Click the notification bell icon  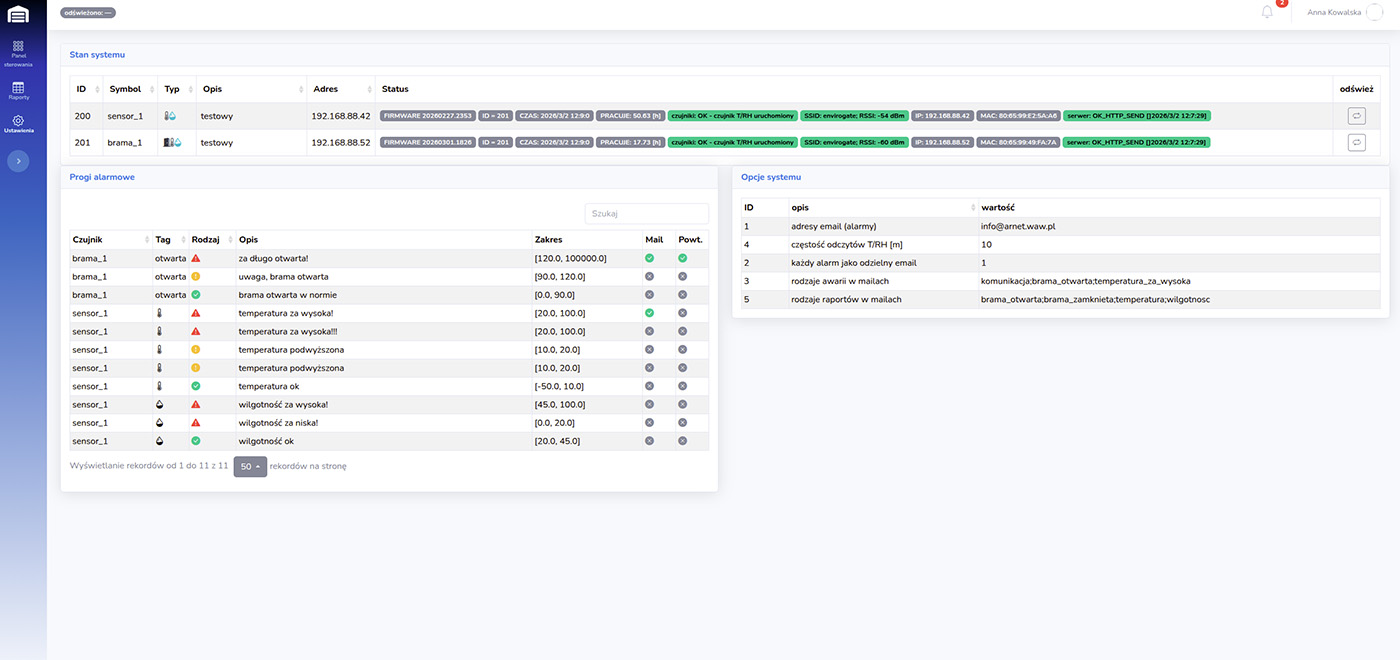[1267, 12]
